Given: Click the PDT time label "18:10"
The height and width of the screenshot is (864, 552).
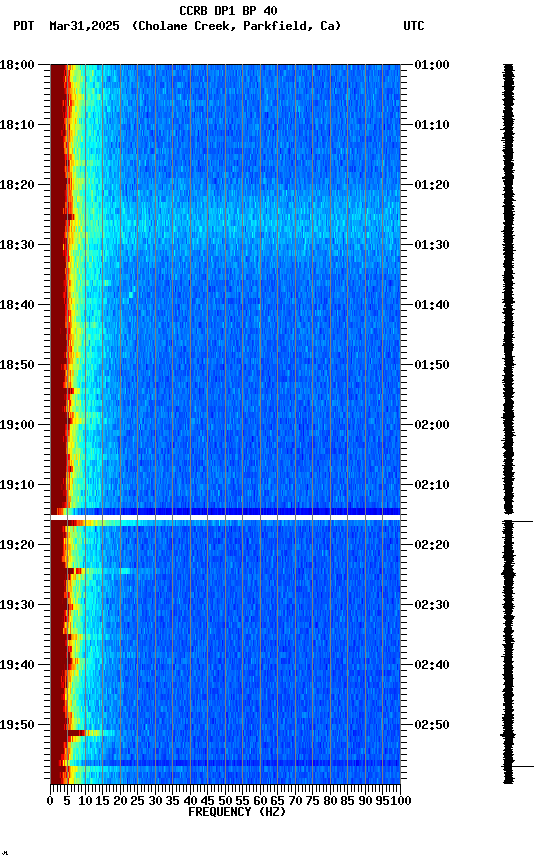Looking at the screenshot, I should point(17,125).
